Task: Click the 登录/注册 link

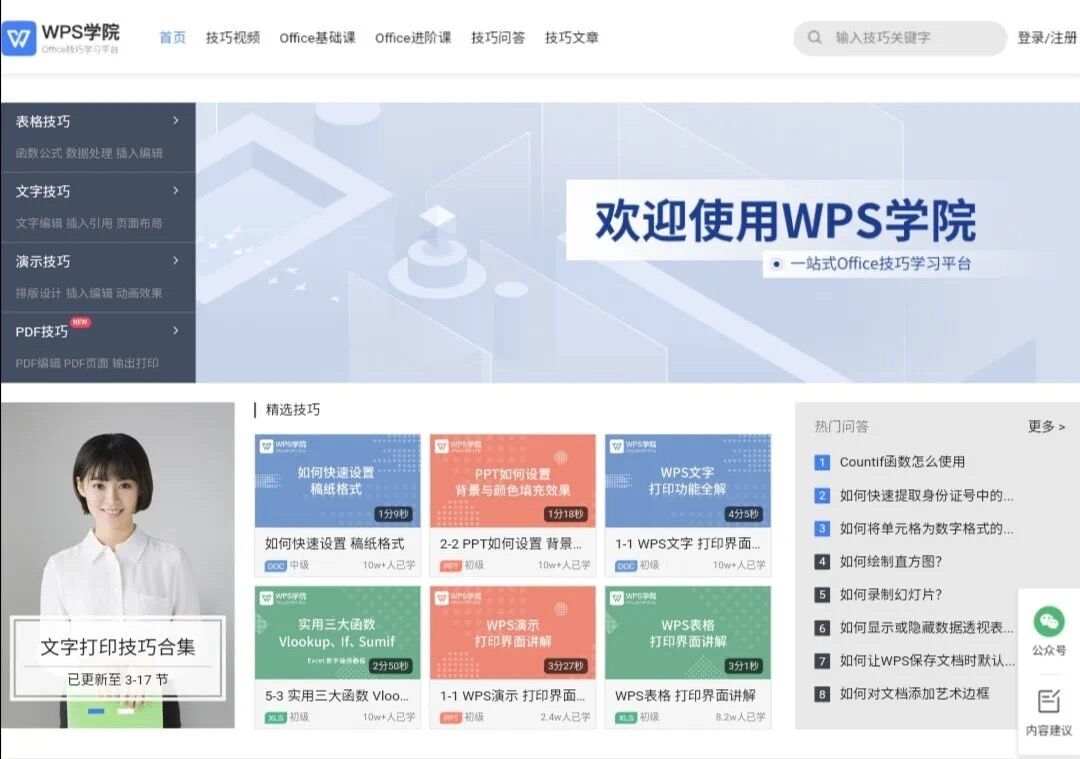Action: click(1047, 38)
